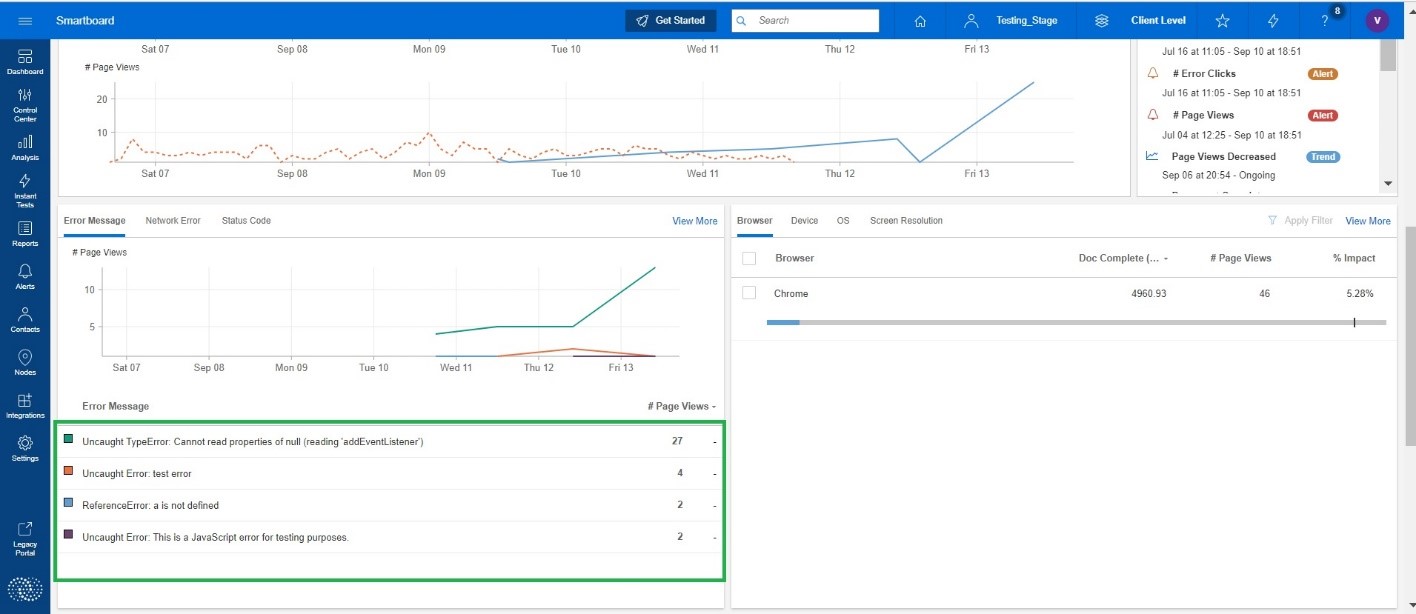Click the Apply Filter funnel icon
This screenshot has height=614, width=1416.
point(1272,221)
